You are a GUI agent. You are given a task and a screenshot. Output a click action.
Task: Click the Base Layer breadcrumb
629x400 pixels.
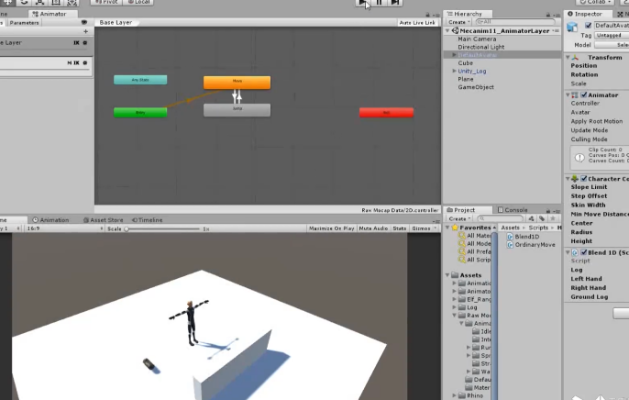pyautogui.click(x=116, y=22)
